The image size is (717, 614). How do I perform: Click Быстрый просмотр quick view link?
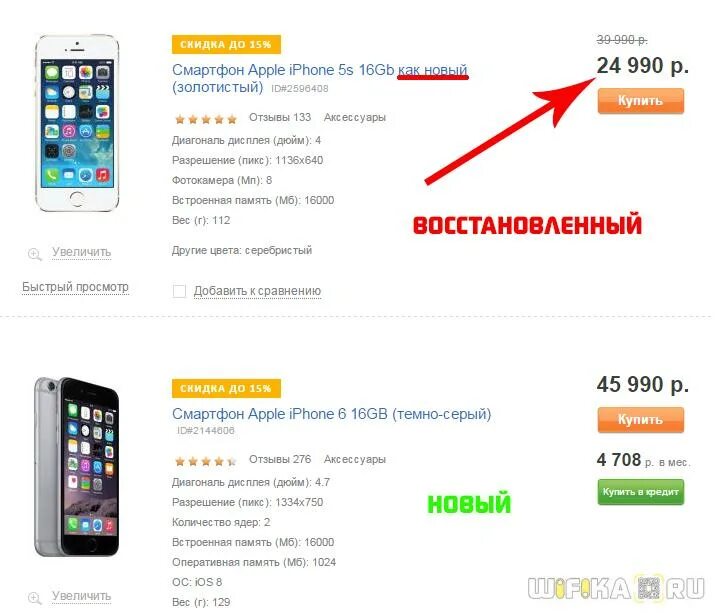pyautogui.click(x=75, y=287)
